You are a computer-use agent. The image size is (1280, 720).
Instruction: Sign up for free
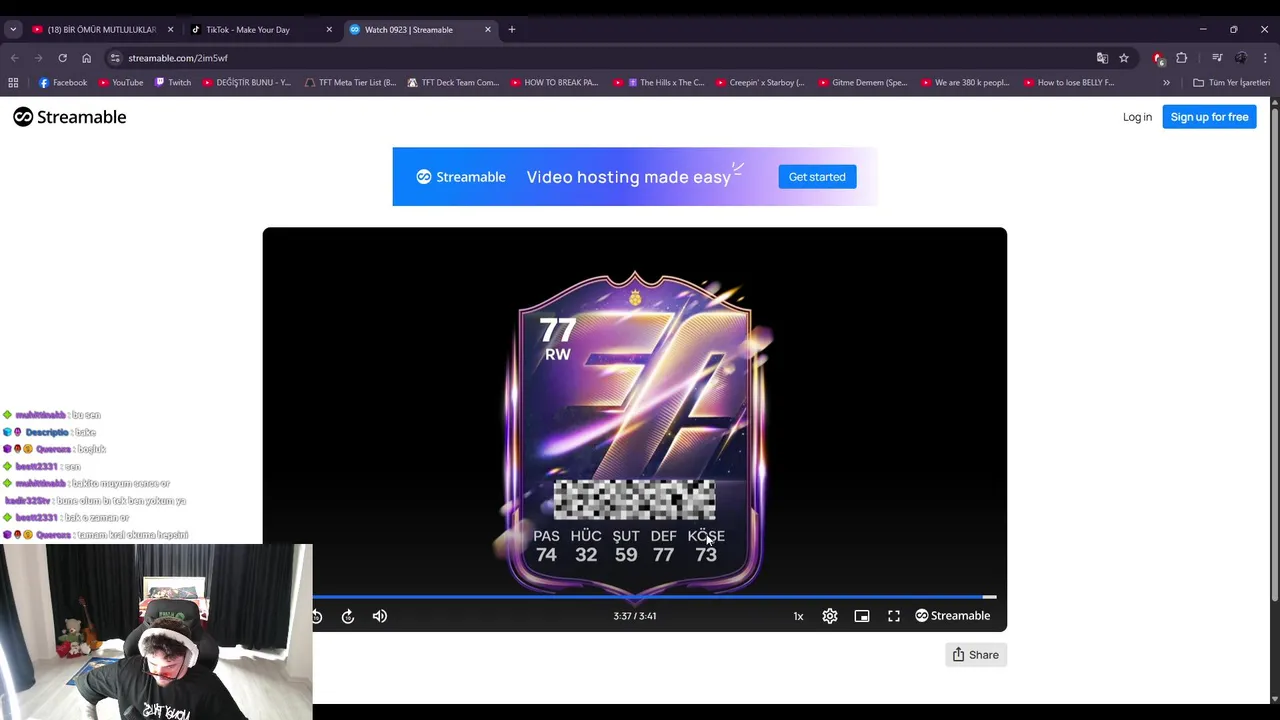pyautogui.click(x=1209, y=117)
